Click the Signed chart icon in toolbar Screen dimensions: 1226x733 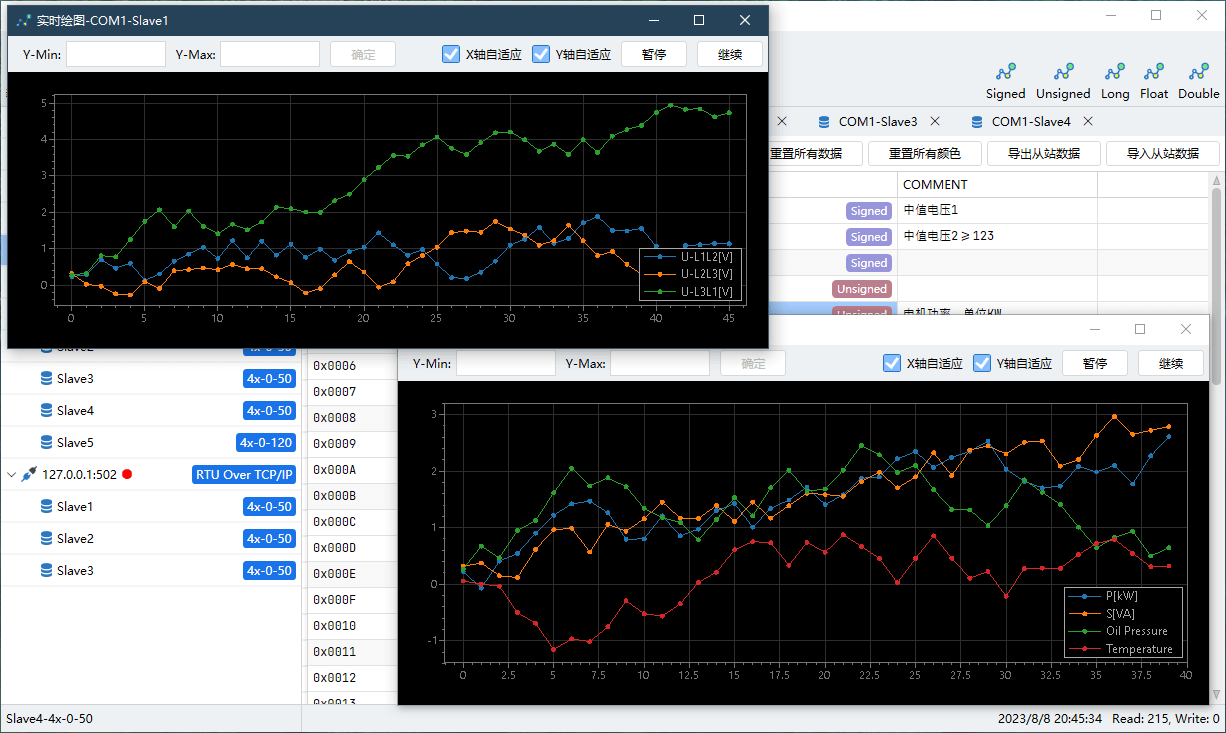pos(1005,72)
